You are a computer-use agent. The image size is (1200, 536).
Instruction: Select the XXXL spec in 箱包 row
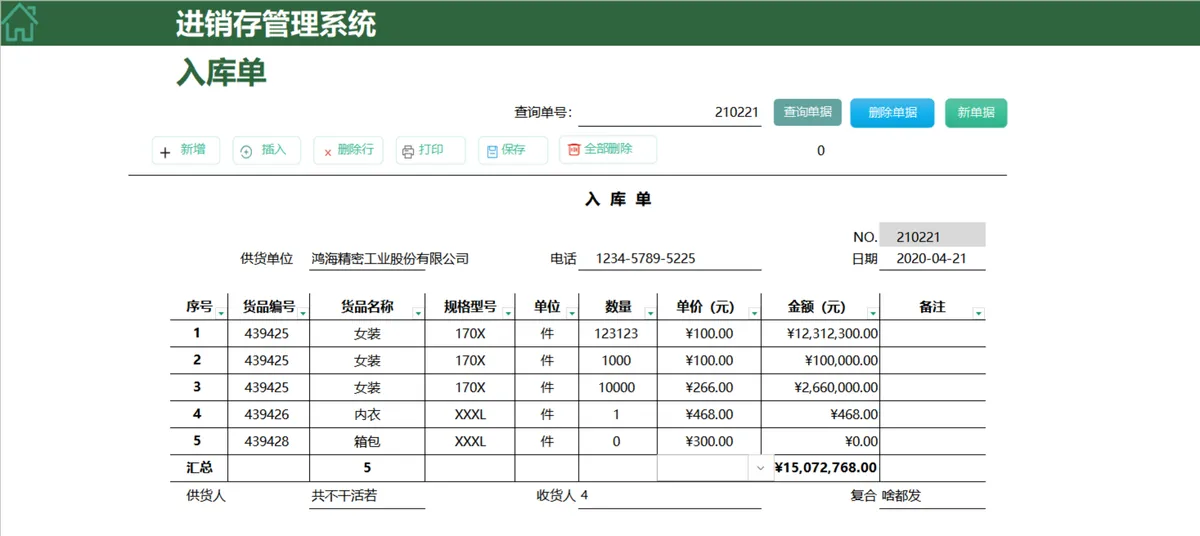pyautogui.click(x=470, y=442)
